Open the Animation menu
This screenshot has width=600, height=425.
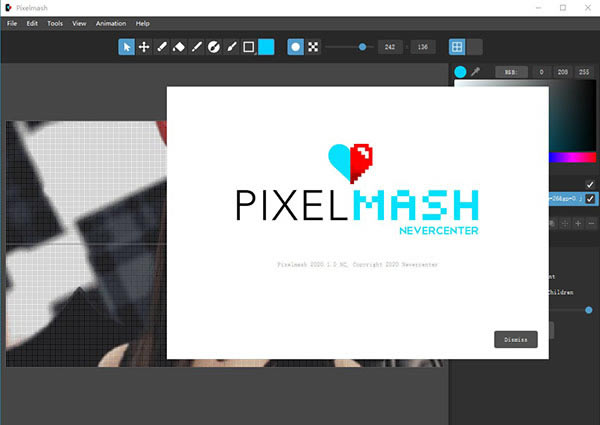[111, 23]
